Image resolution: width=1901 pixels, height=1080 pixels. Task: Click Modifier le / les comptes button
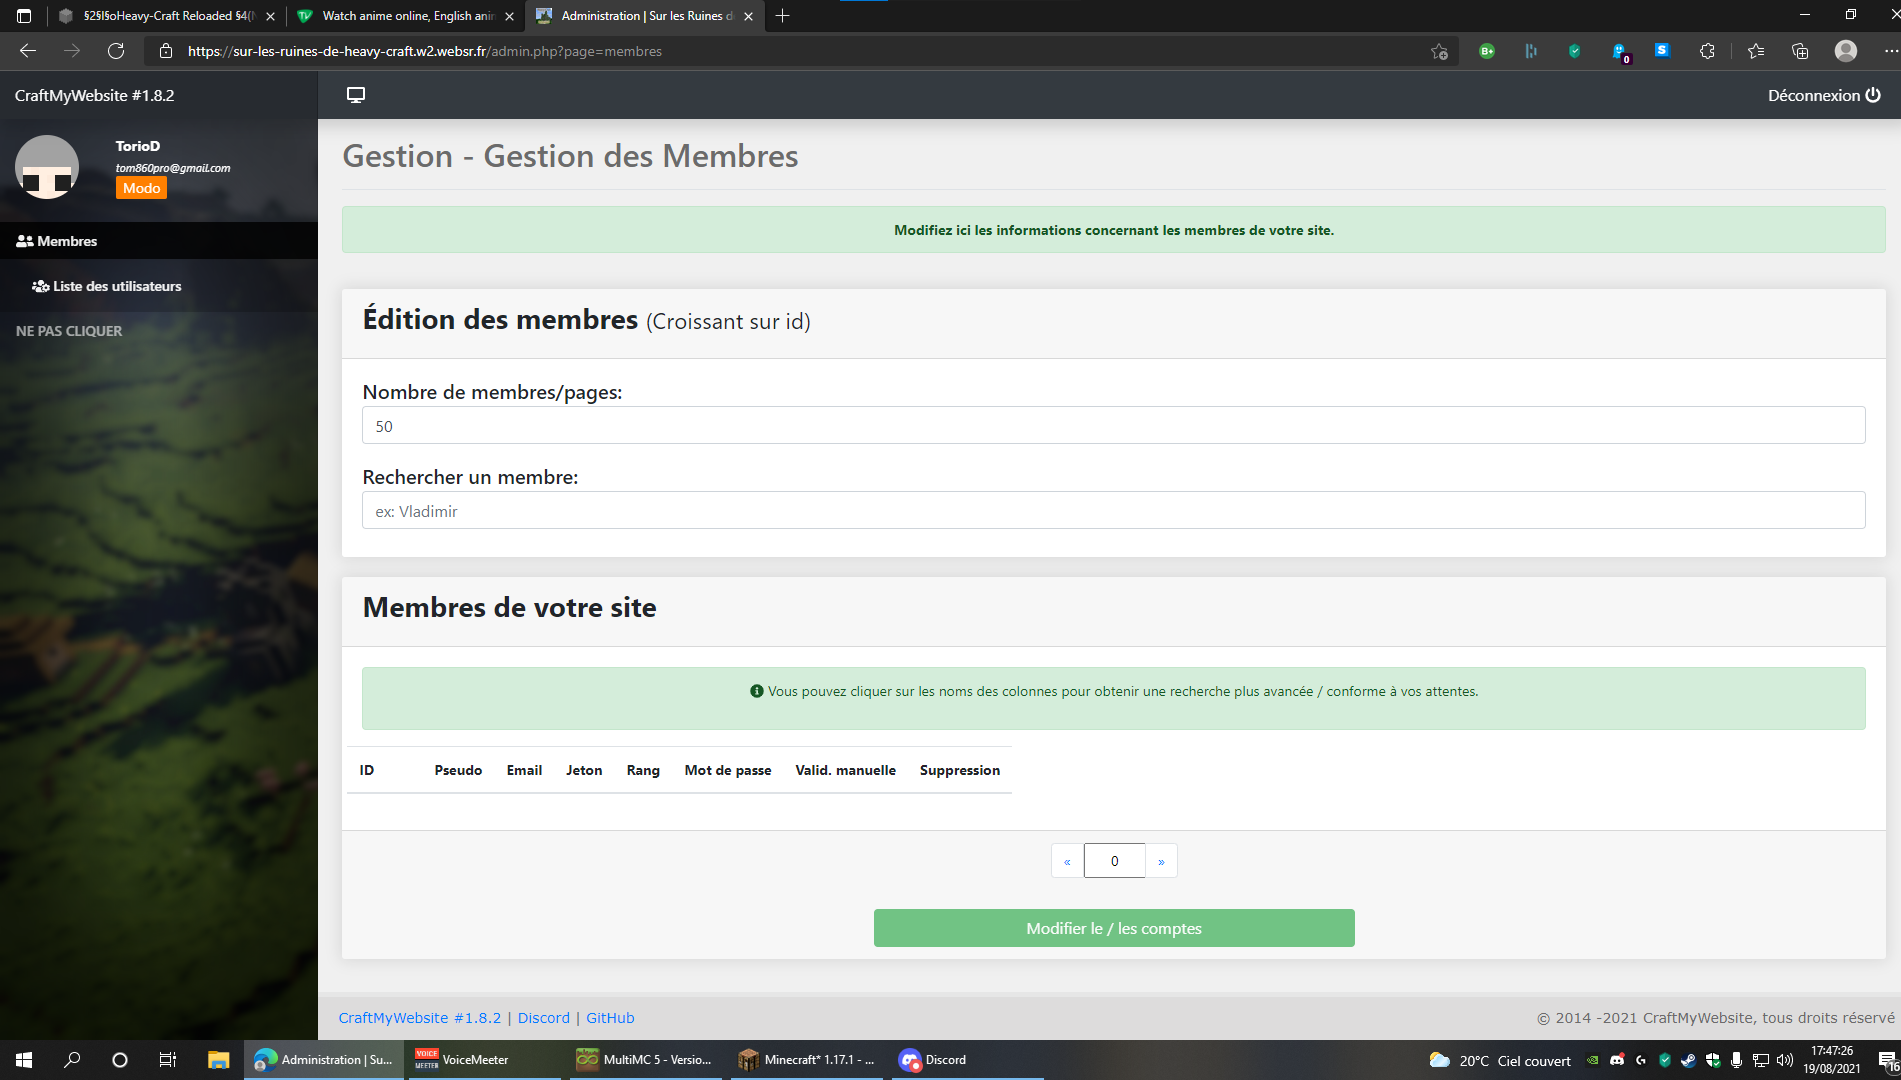click(x=1113, y=928)
